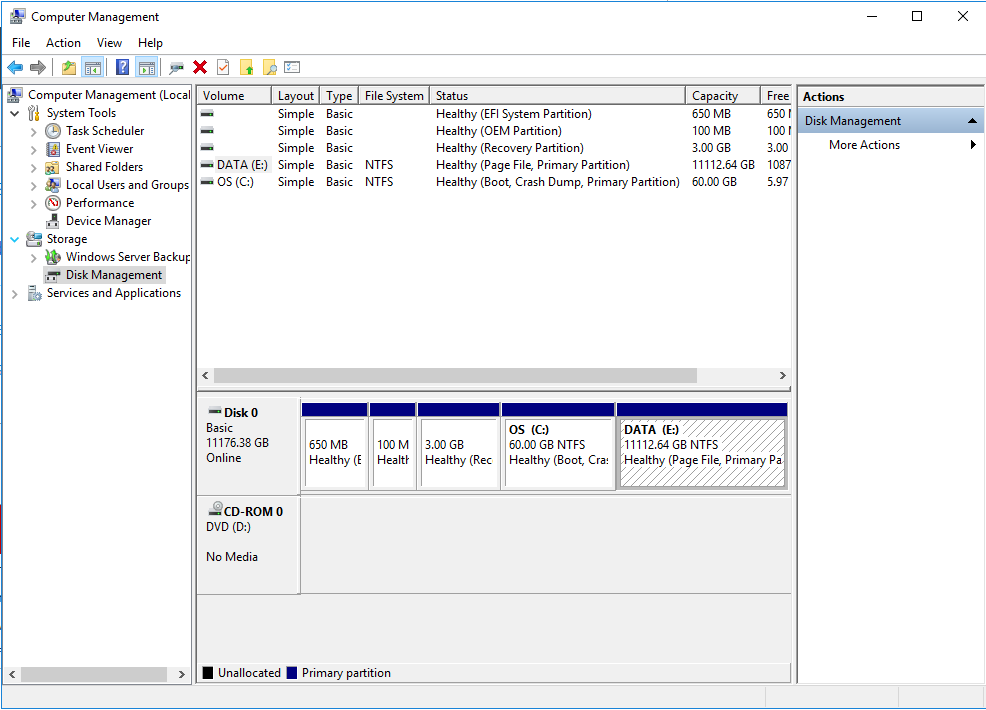Click the Properties checkmark page icon

point(223,67)
